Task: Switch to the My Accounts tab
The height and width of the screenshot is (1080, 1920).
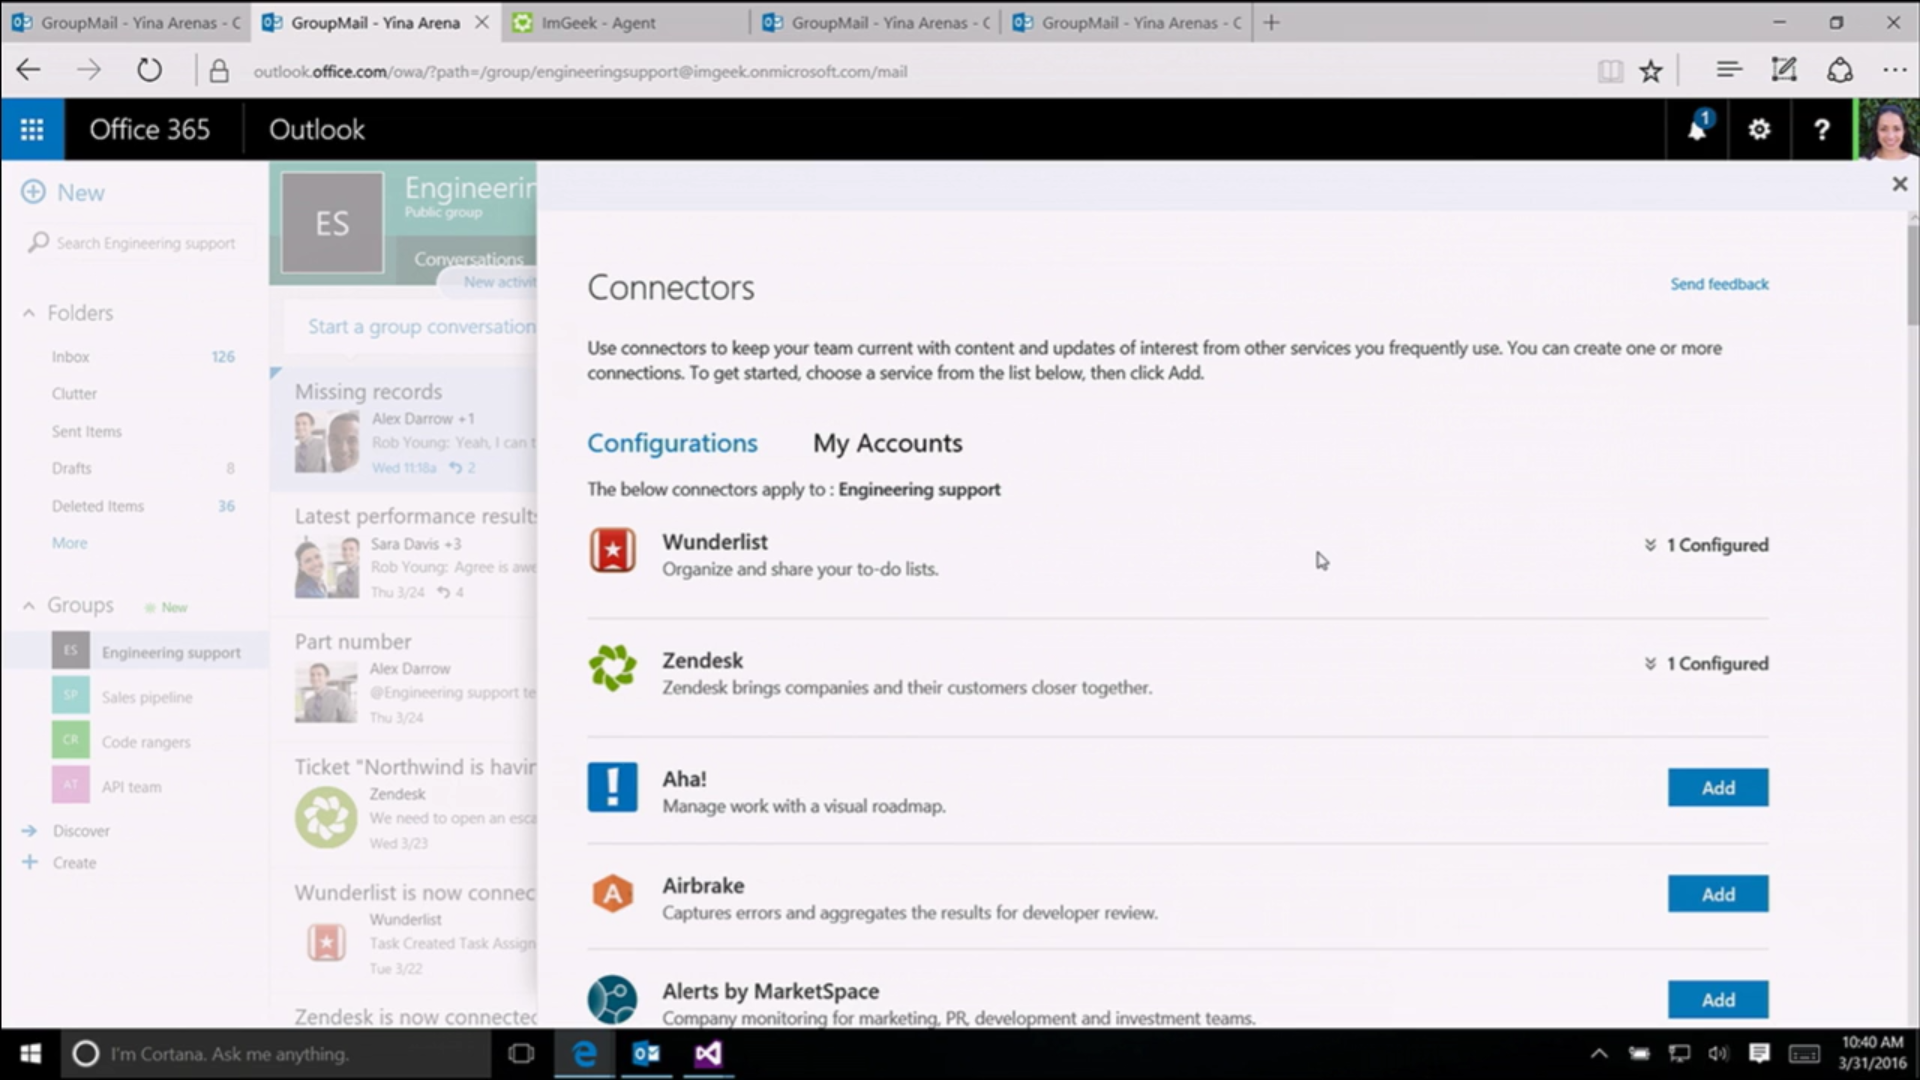Action: (887, 443)
